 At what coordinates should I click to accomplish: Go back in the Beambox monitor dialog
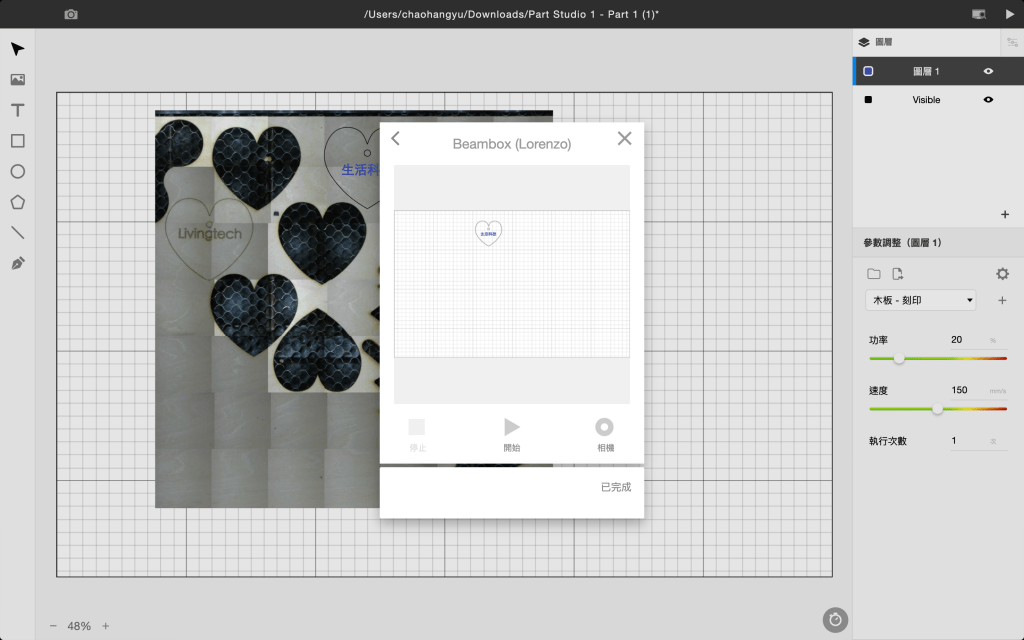[x=396, y=139]
